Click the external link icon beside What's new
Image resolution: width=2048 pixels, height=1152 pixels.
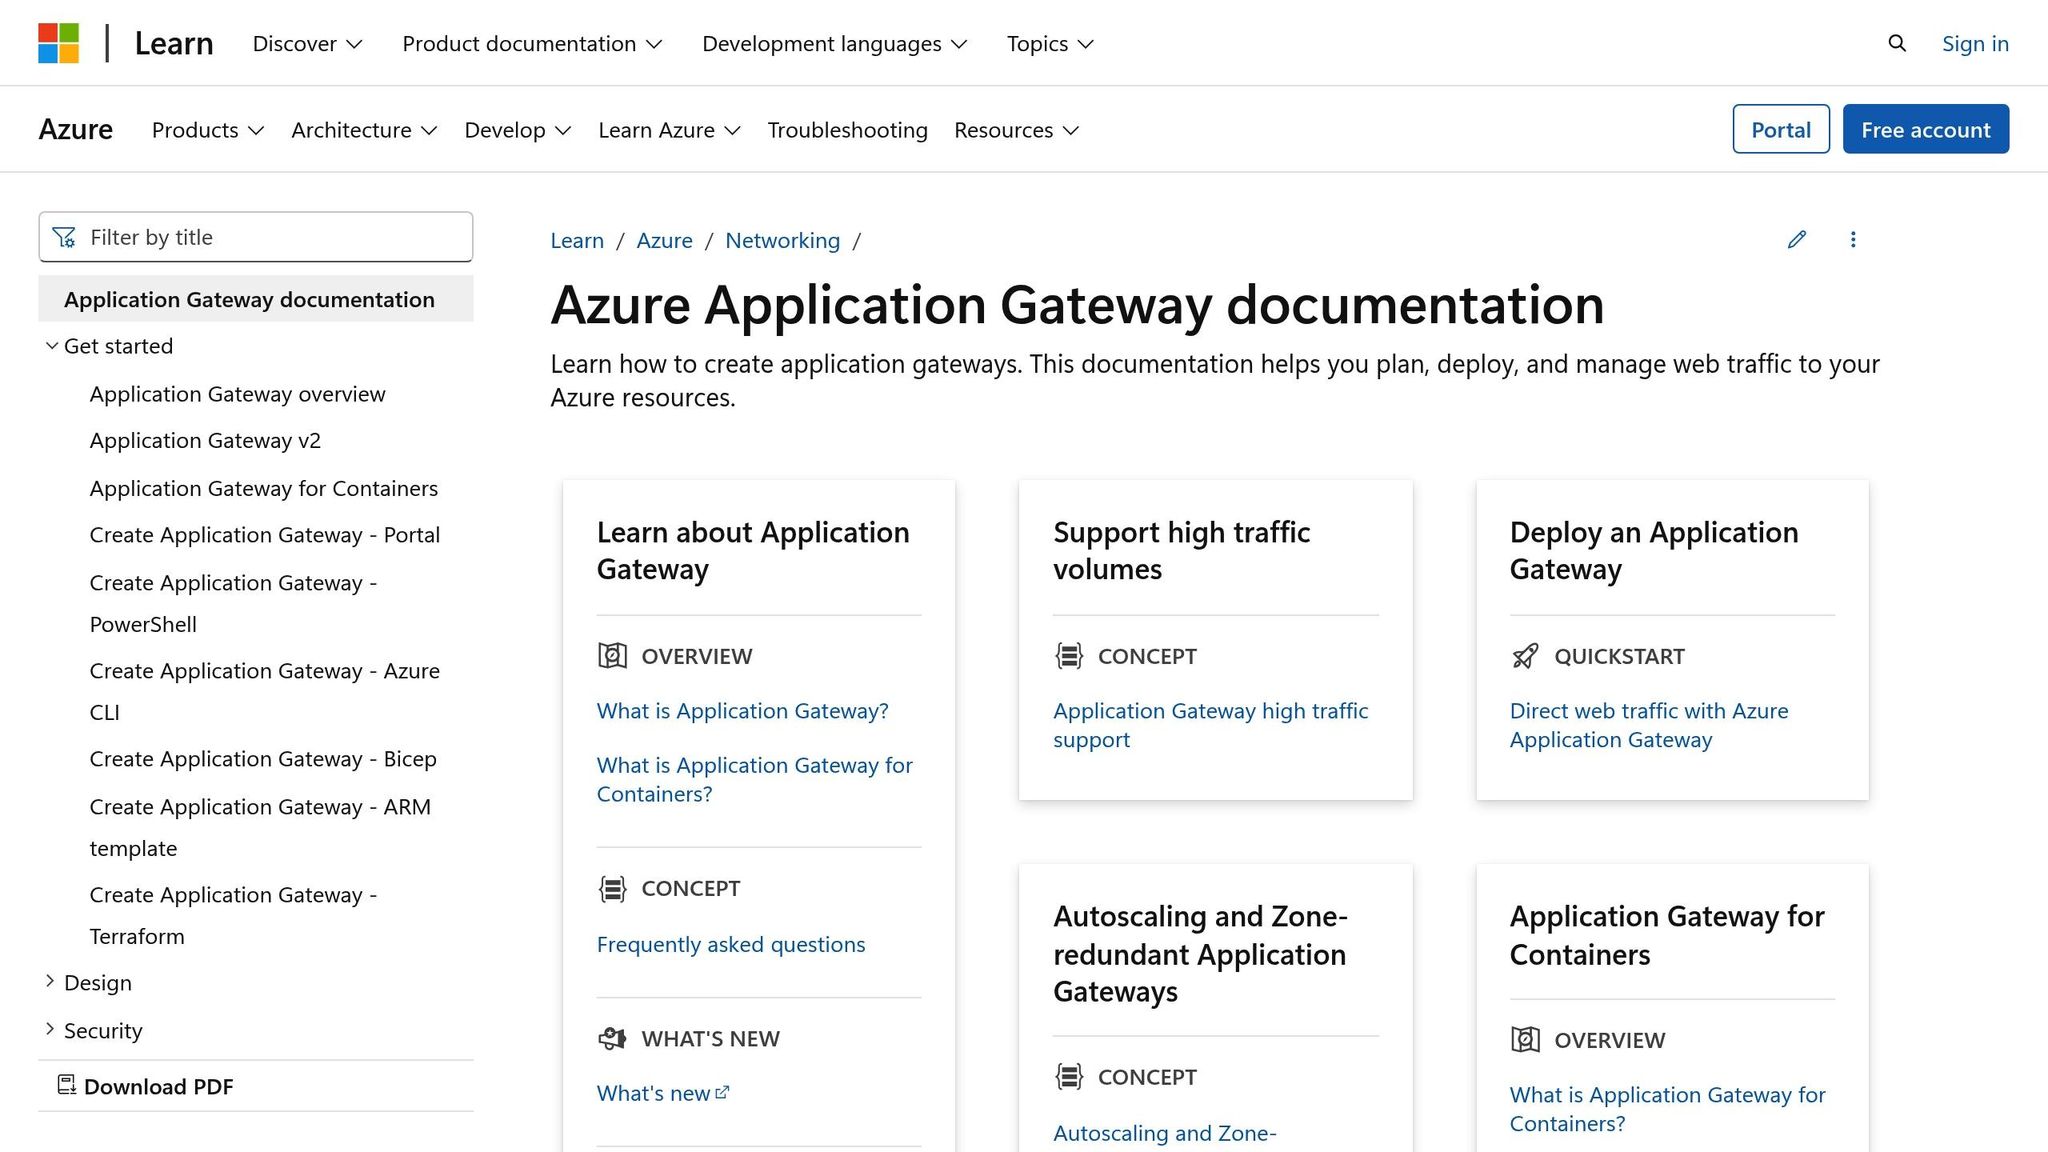tap(723, 1092)
